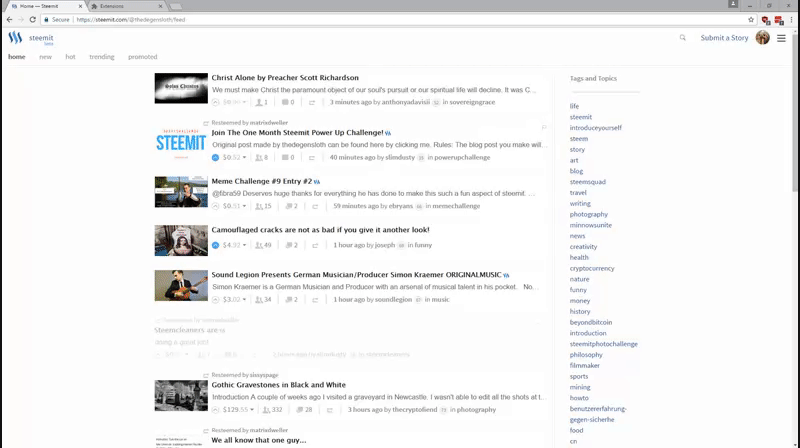Click the second red extension icon
The width and height of the screenshot is (800, 448).
779,20
